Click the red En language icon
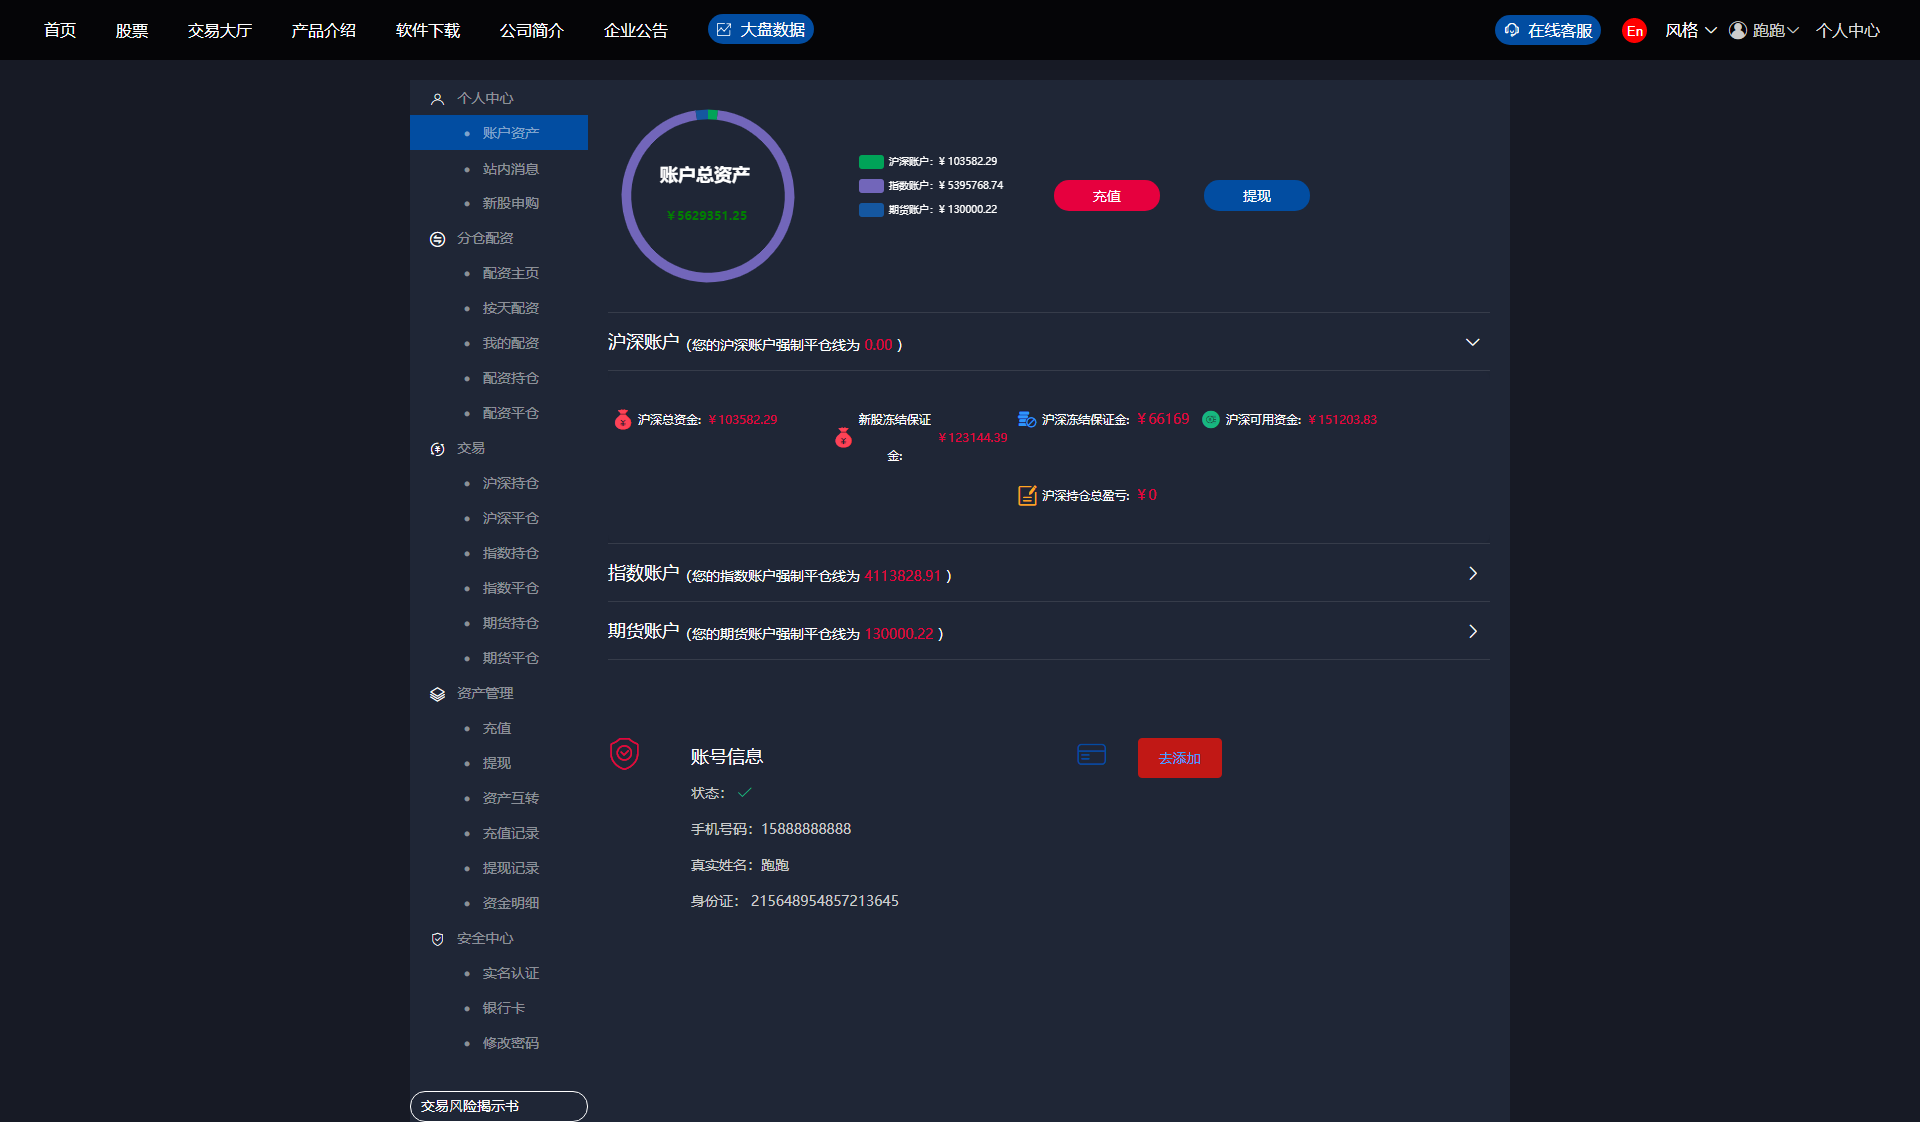The image size is (1920, 1122). point(1634,31)
